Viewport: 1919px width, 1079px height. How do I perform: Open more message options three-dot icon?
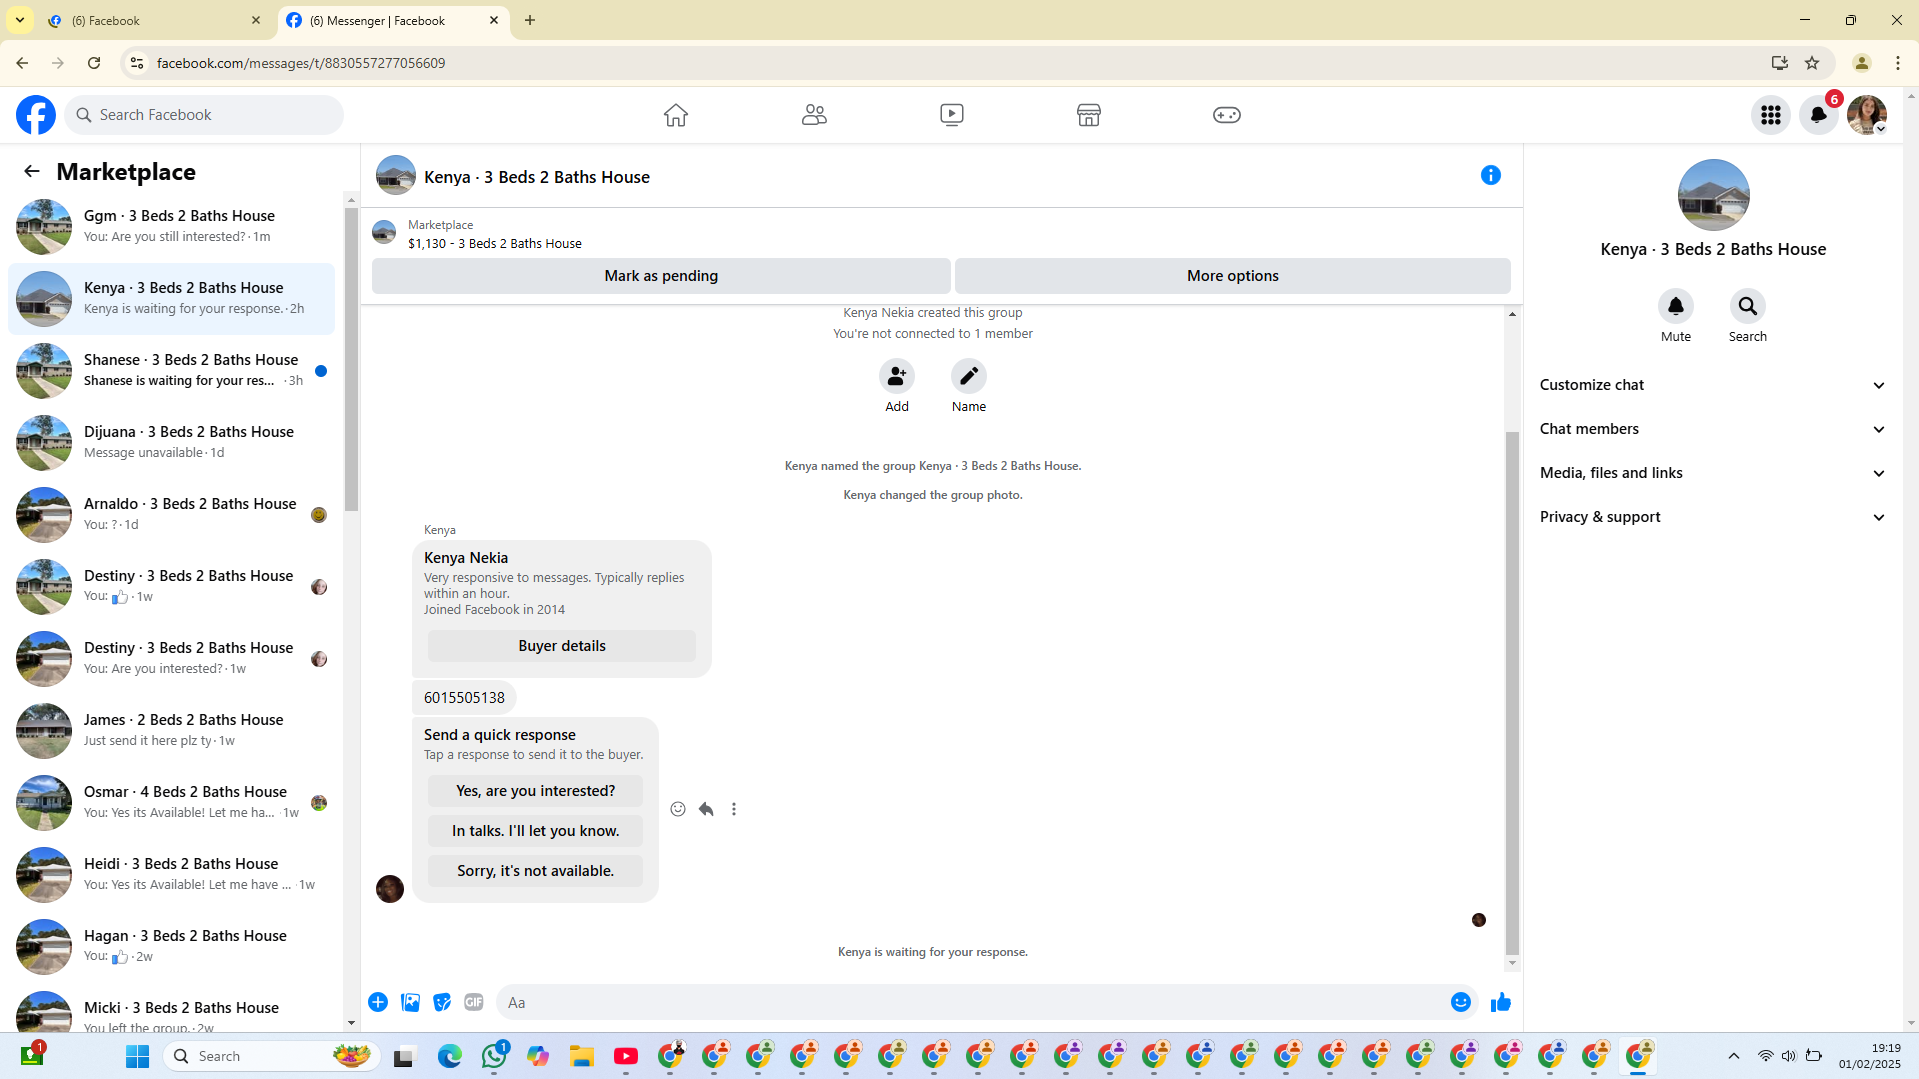click(x=734, y=809)
